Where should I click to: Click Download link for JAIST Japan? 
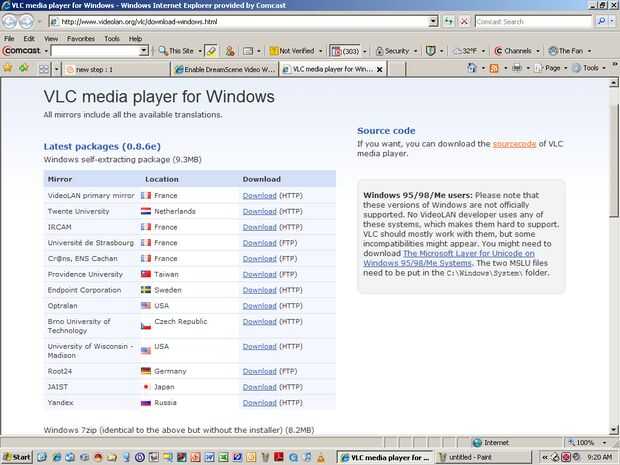259,387
